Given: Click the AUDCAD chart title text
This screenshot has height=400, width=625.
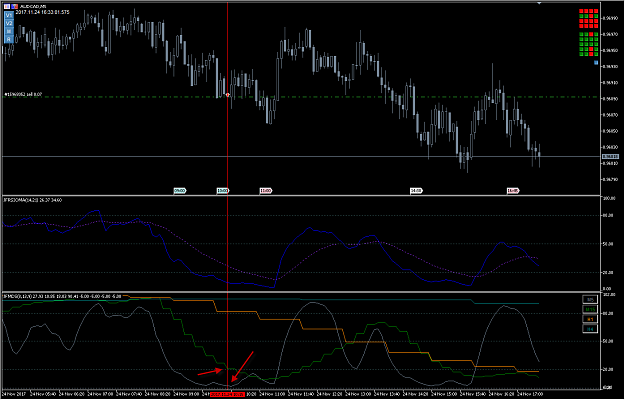Looking at the screenshot, I should [x=32, y=6].
